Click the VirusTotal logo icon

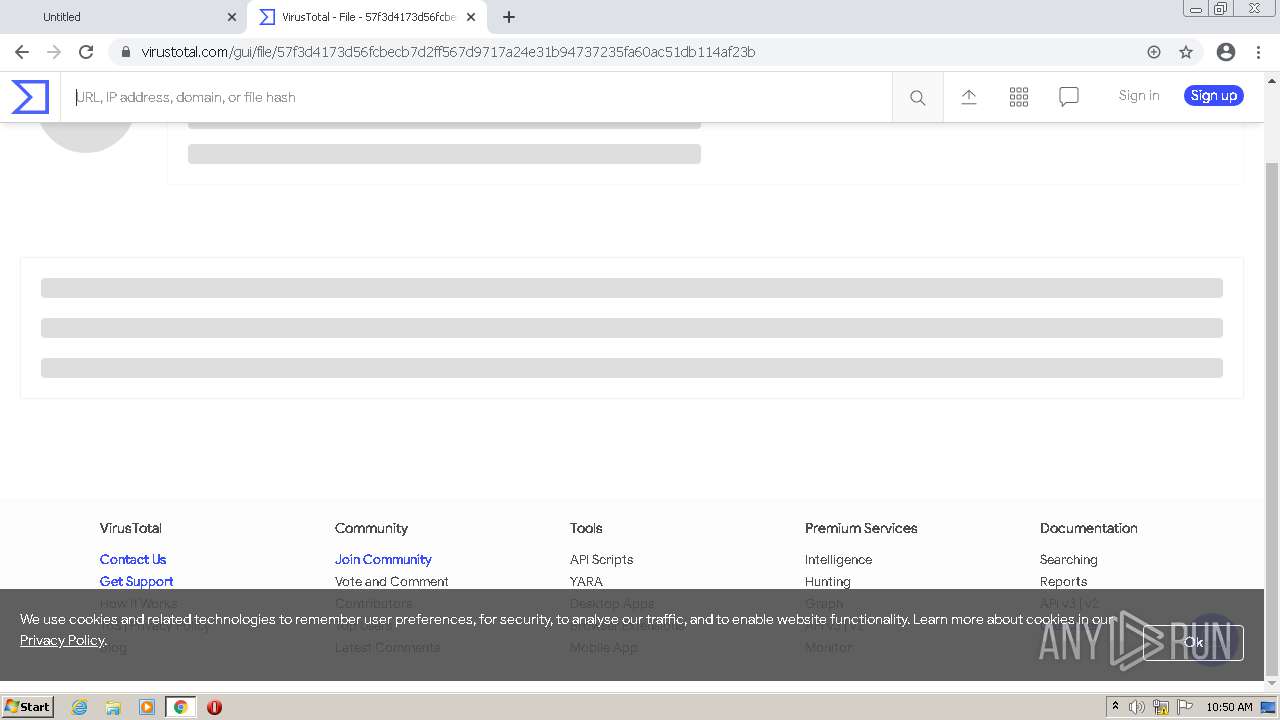[x=30, y=97]
